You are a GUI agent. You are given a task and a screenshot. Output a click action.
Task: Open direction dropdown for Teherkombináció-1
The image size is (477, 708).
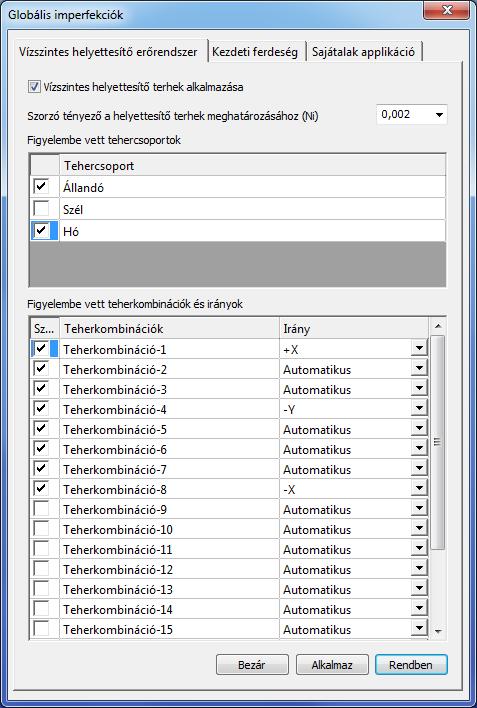point(420,349)
